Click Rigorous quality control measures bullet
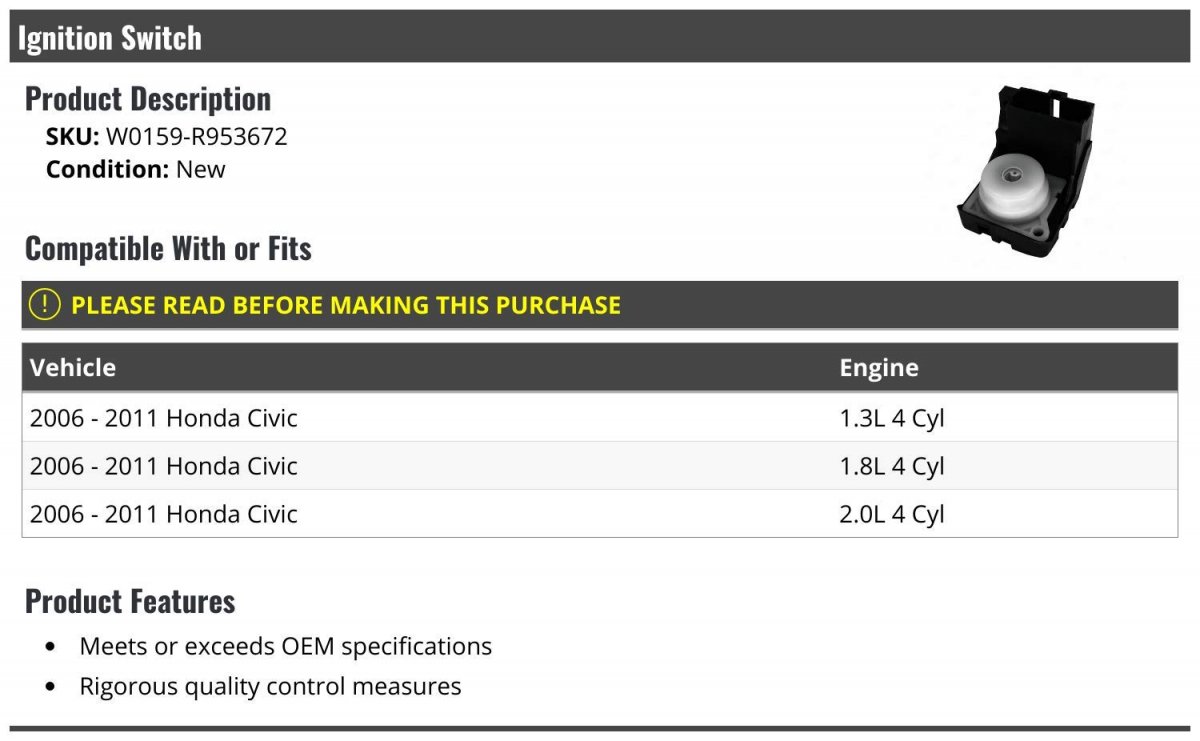 270,686
